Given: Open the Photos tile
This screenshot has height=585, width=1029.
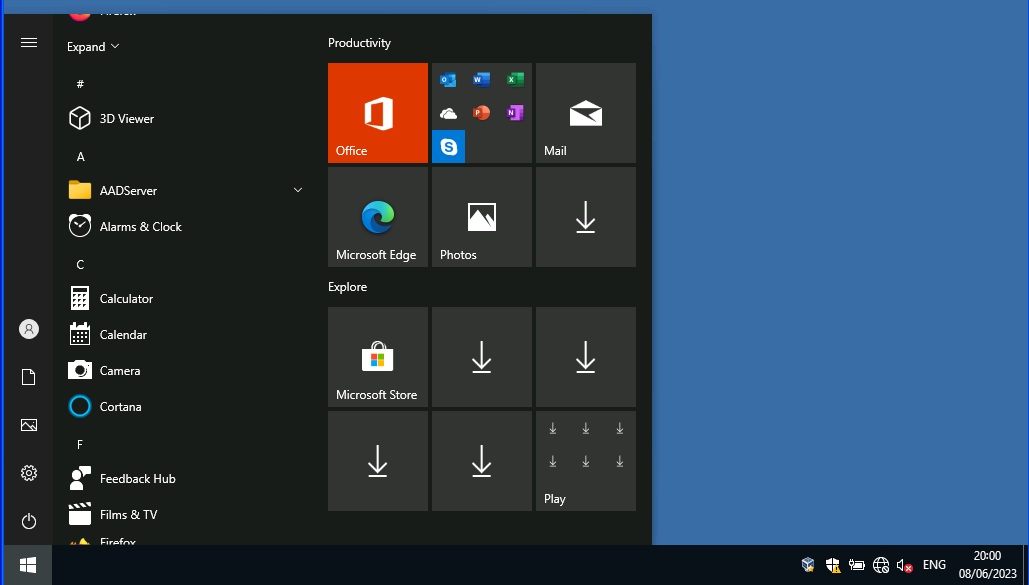Looking at the screenshot, I should click(481, 217).
